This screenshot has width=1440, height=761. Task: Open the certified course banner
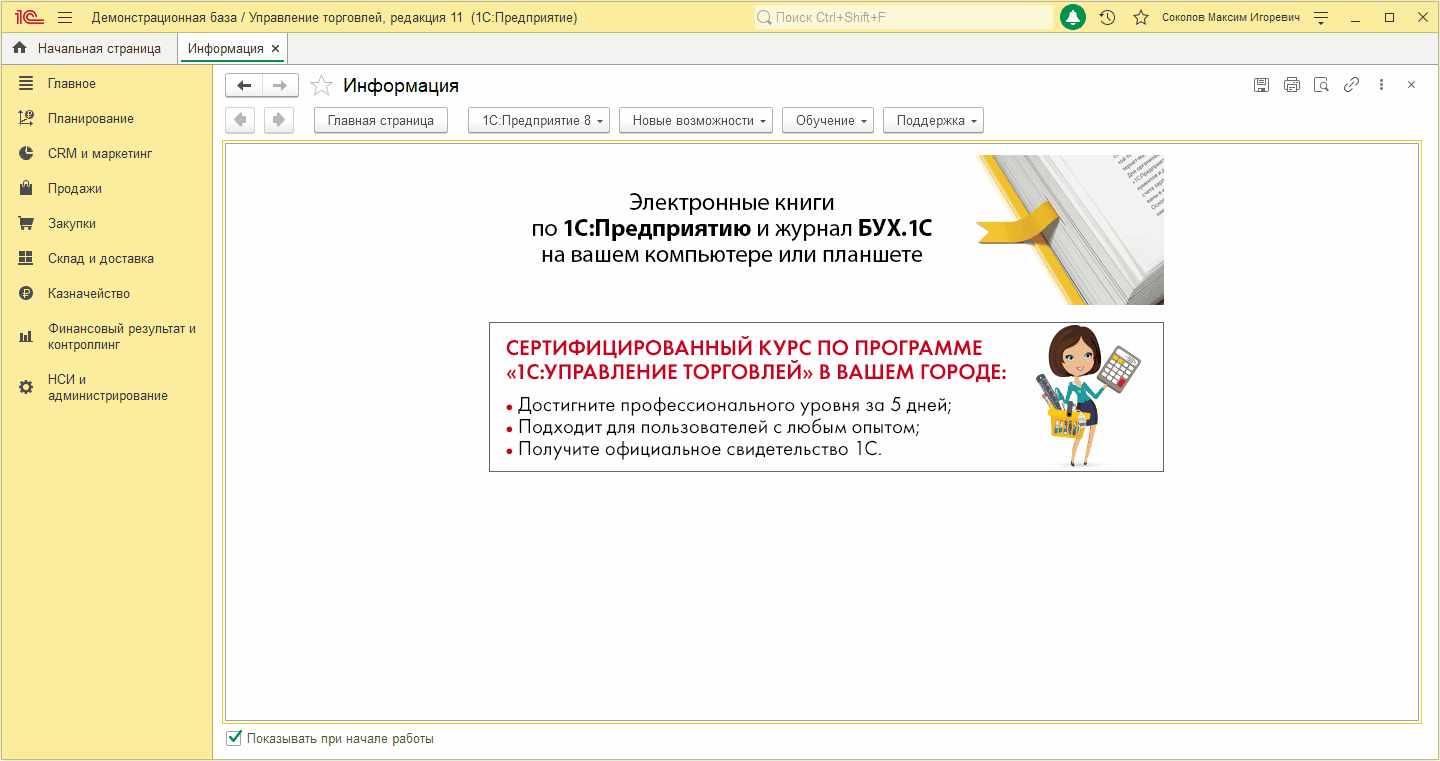click(826, 397)
